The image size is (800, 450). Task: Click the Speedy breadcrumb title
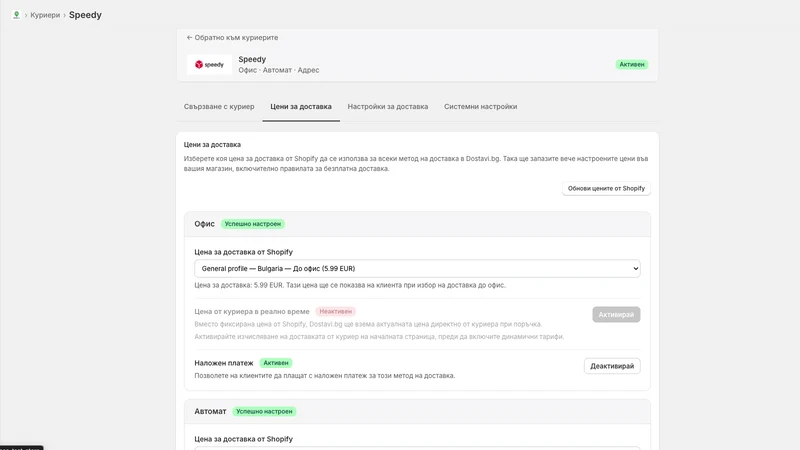click(x=85, y=15)
